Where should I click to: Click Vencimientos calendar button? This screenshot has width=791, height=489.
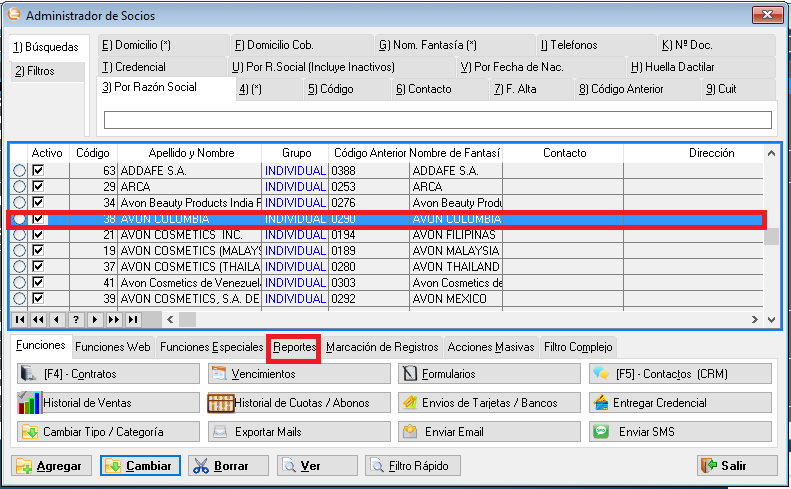coord(298,374)
